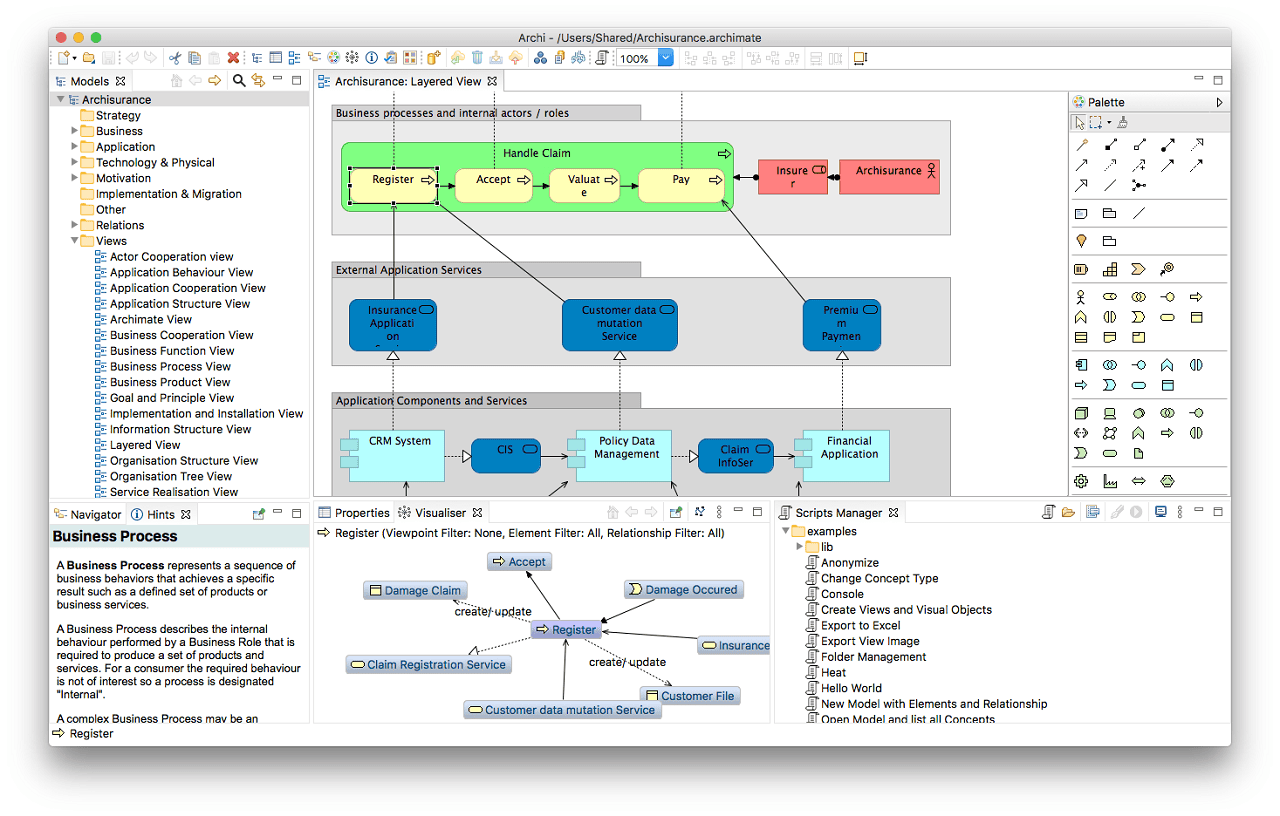The height and width of the screenshot is (816, 1280).
Task: Click the Customer File node in Visualiser
Action: (x=690, y=696)
